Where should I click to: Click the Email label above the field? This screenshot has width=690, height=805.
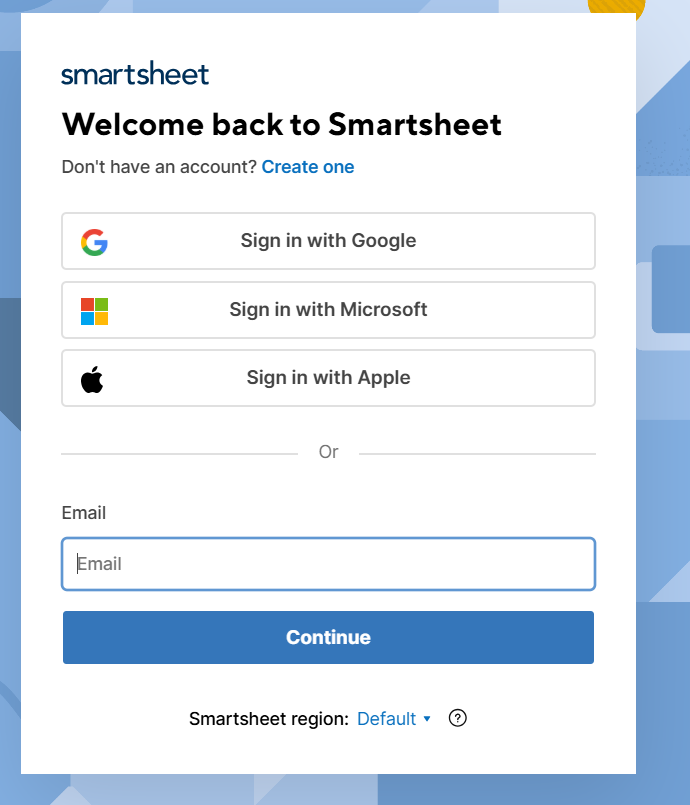pos(84,512)
